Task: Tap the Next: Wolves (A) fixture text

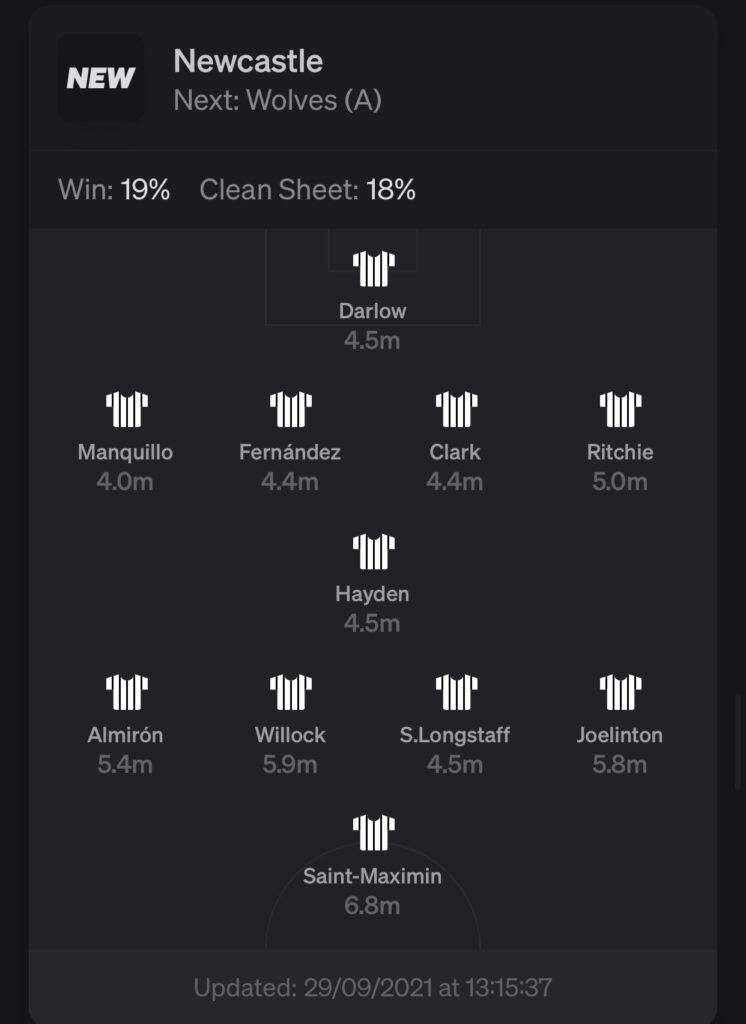Action: (278, 101)
